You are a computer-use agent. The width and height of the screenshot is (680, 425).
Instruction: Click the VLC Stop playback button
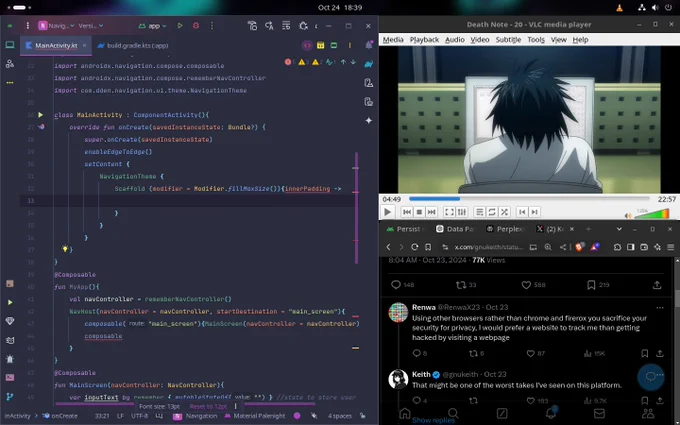click(419, 212)
